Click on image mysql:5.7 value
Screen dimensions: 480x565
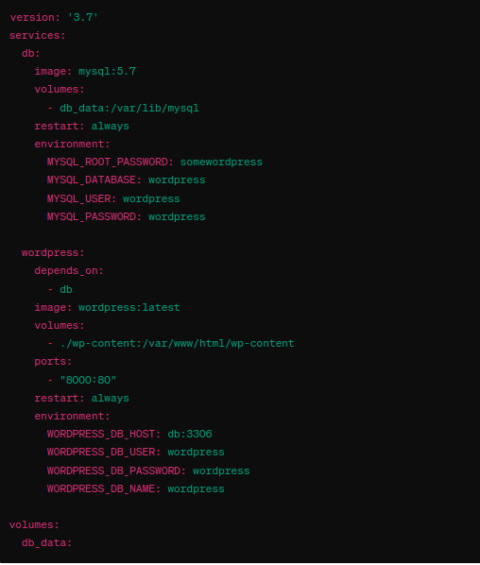(107, 71)
